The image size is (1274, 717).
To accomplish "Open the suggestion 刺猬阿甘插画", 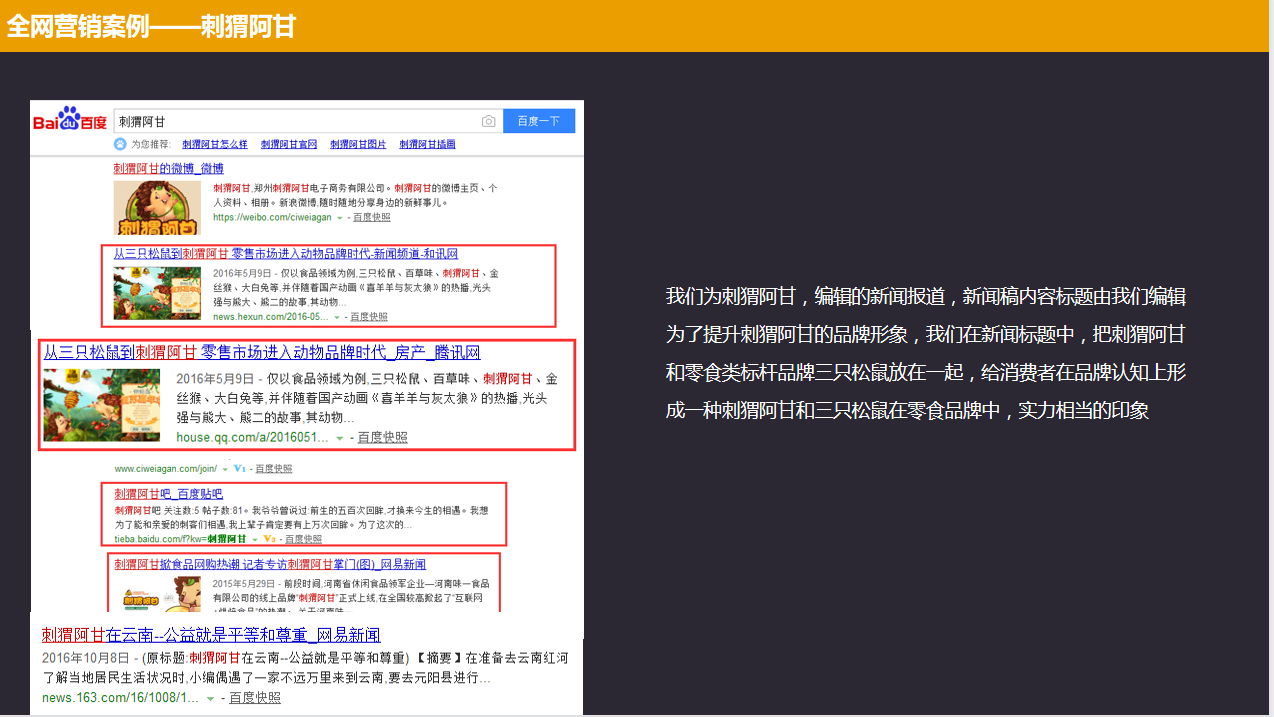I will point(427,144).
